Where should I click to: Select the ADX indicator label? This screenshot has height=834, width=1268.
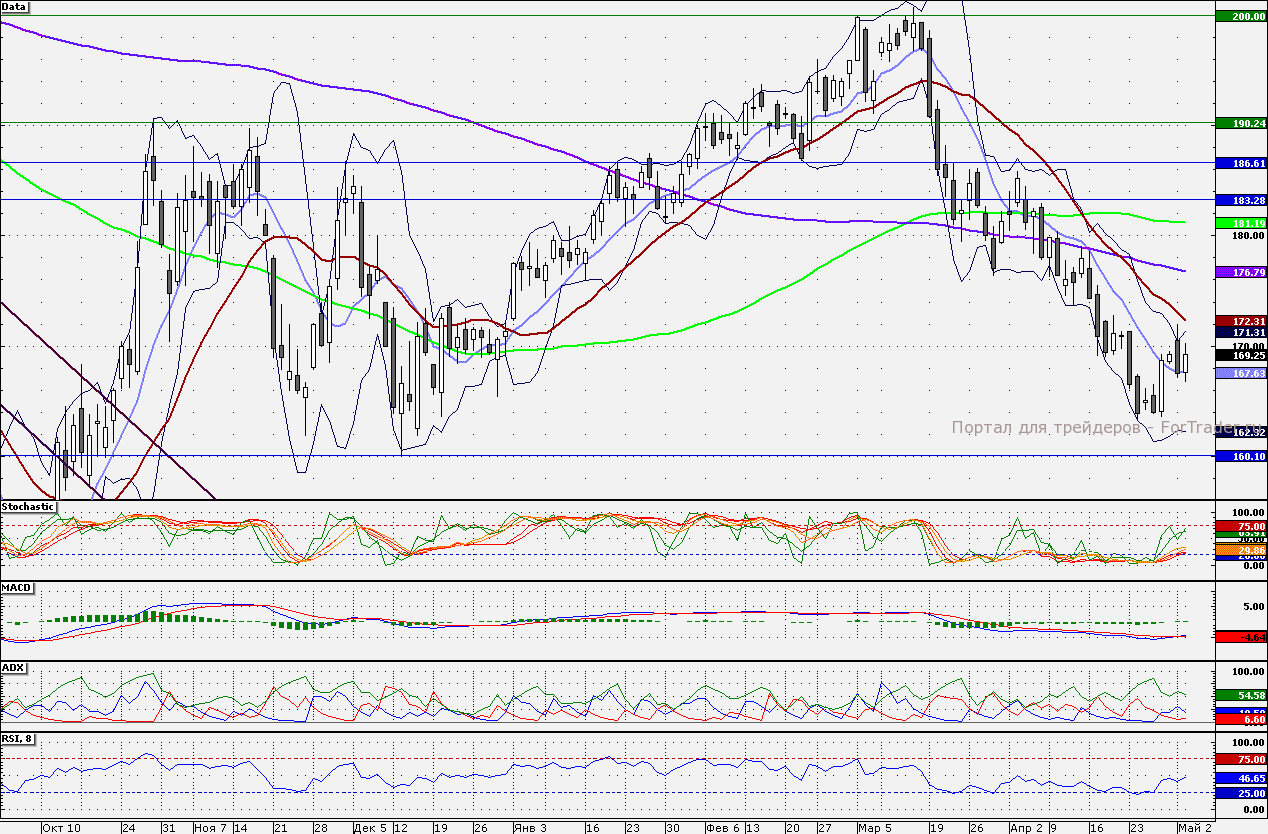[x=13, y=666]
